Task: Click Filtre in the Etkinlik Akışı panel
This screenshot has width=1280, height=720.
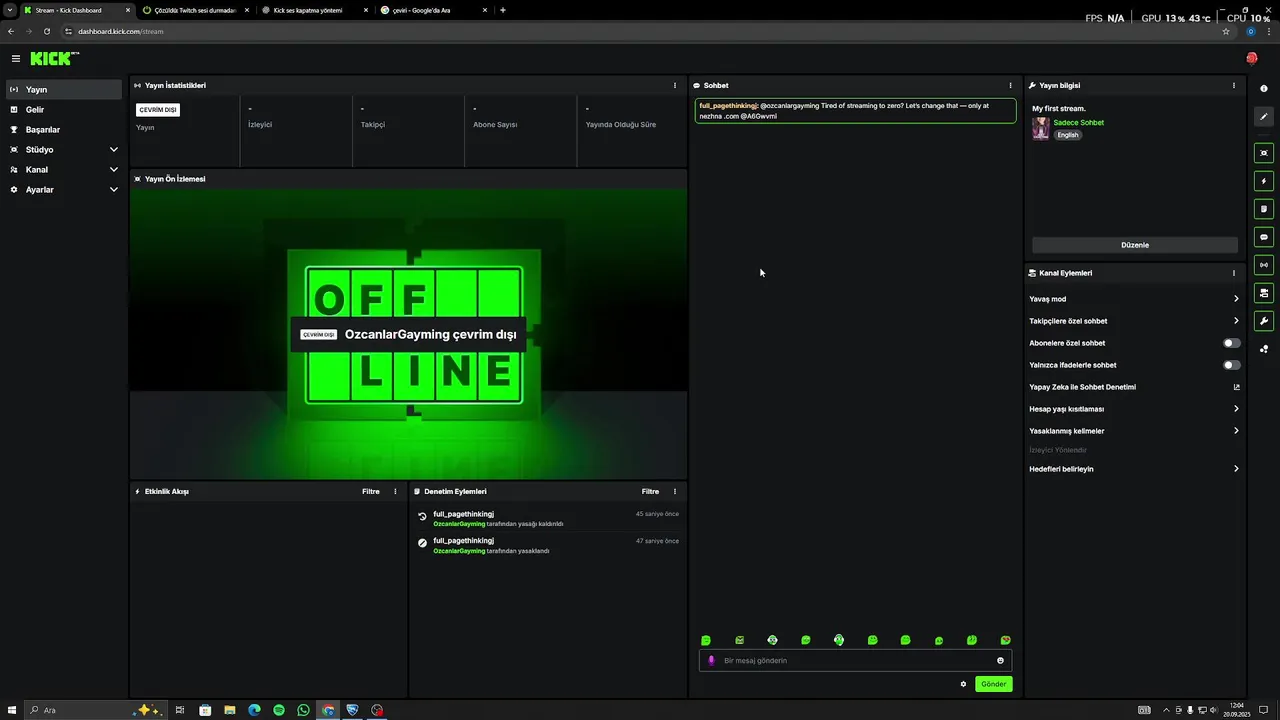Action: [371, 491]
